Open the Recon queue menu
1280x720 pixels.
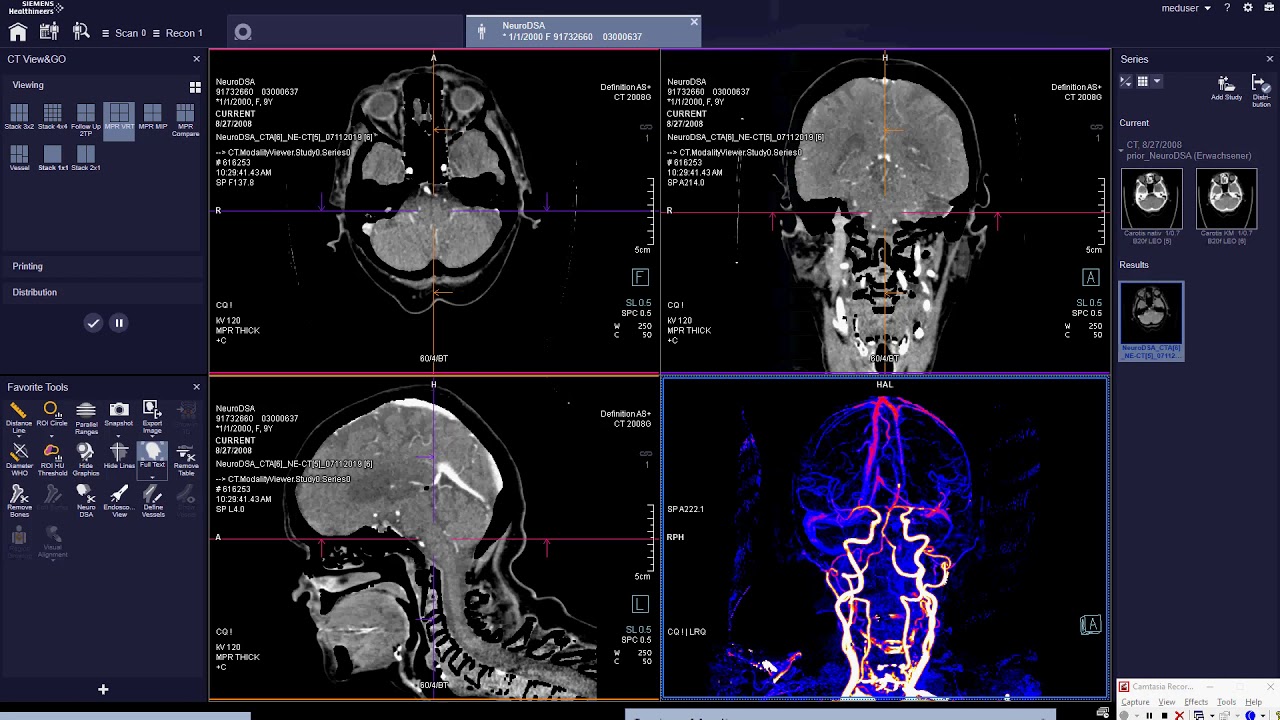click(x=177, y=33)
